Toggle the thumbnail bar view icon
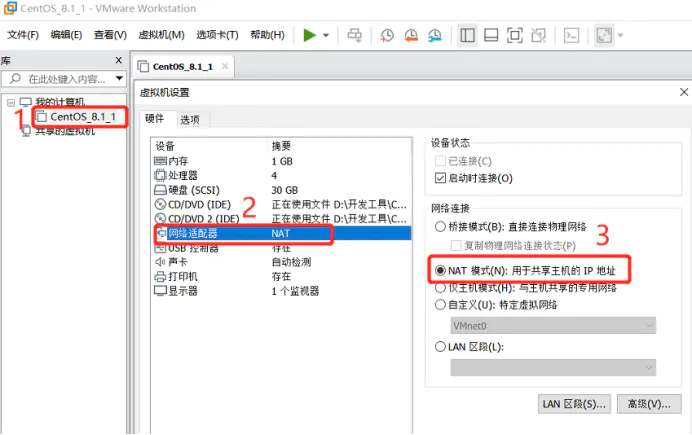Screen dimensions: 692x435 (x=491, y=35)
